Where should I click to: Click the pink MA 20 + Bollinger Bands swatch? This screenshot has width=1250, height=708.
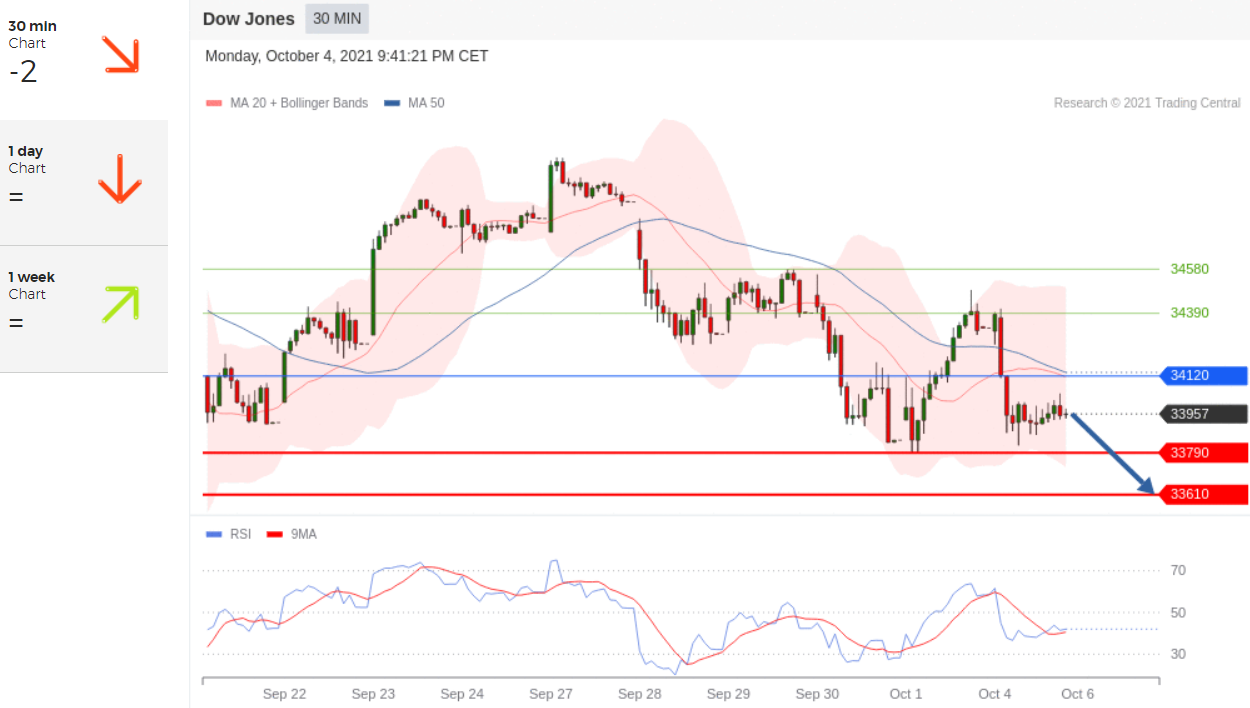[213, 103]
